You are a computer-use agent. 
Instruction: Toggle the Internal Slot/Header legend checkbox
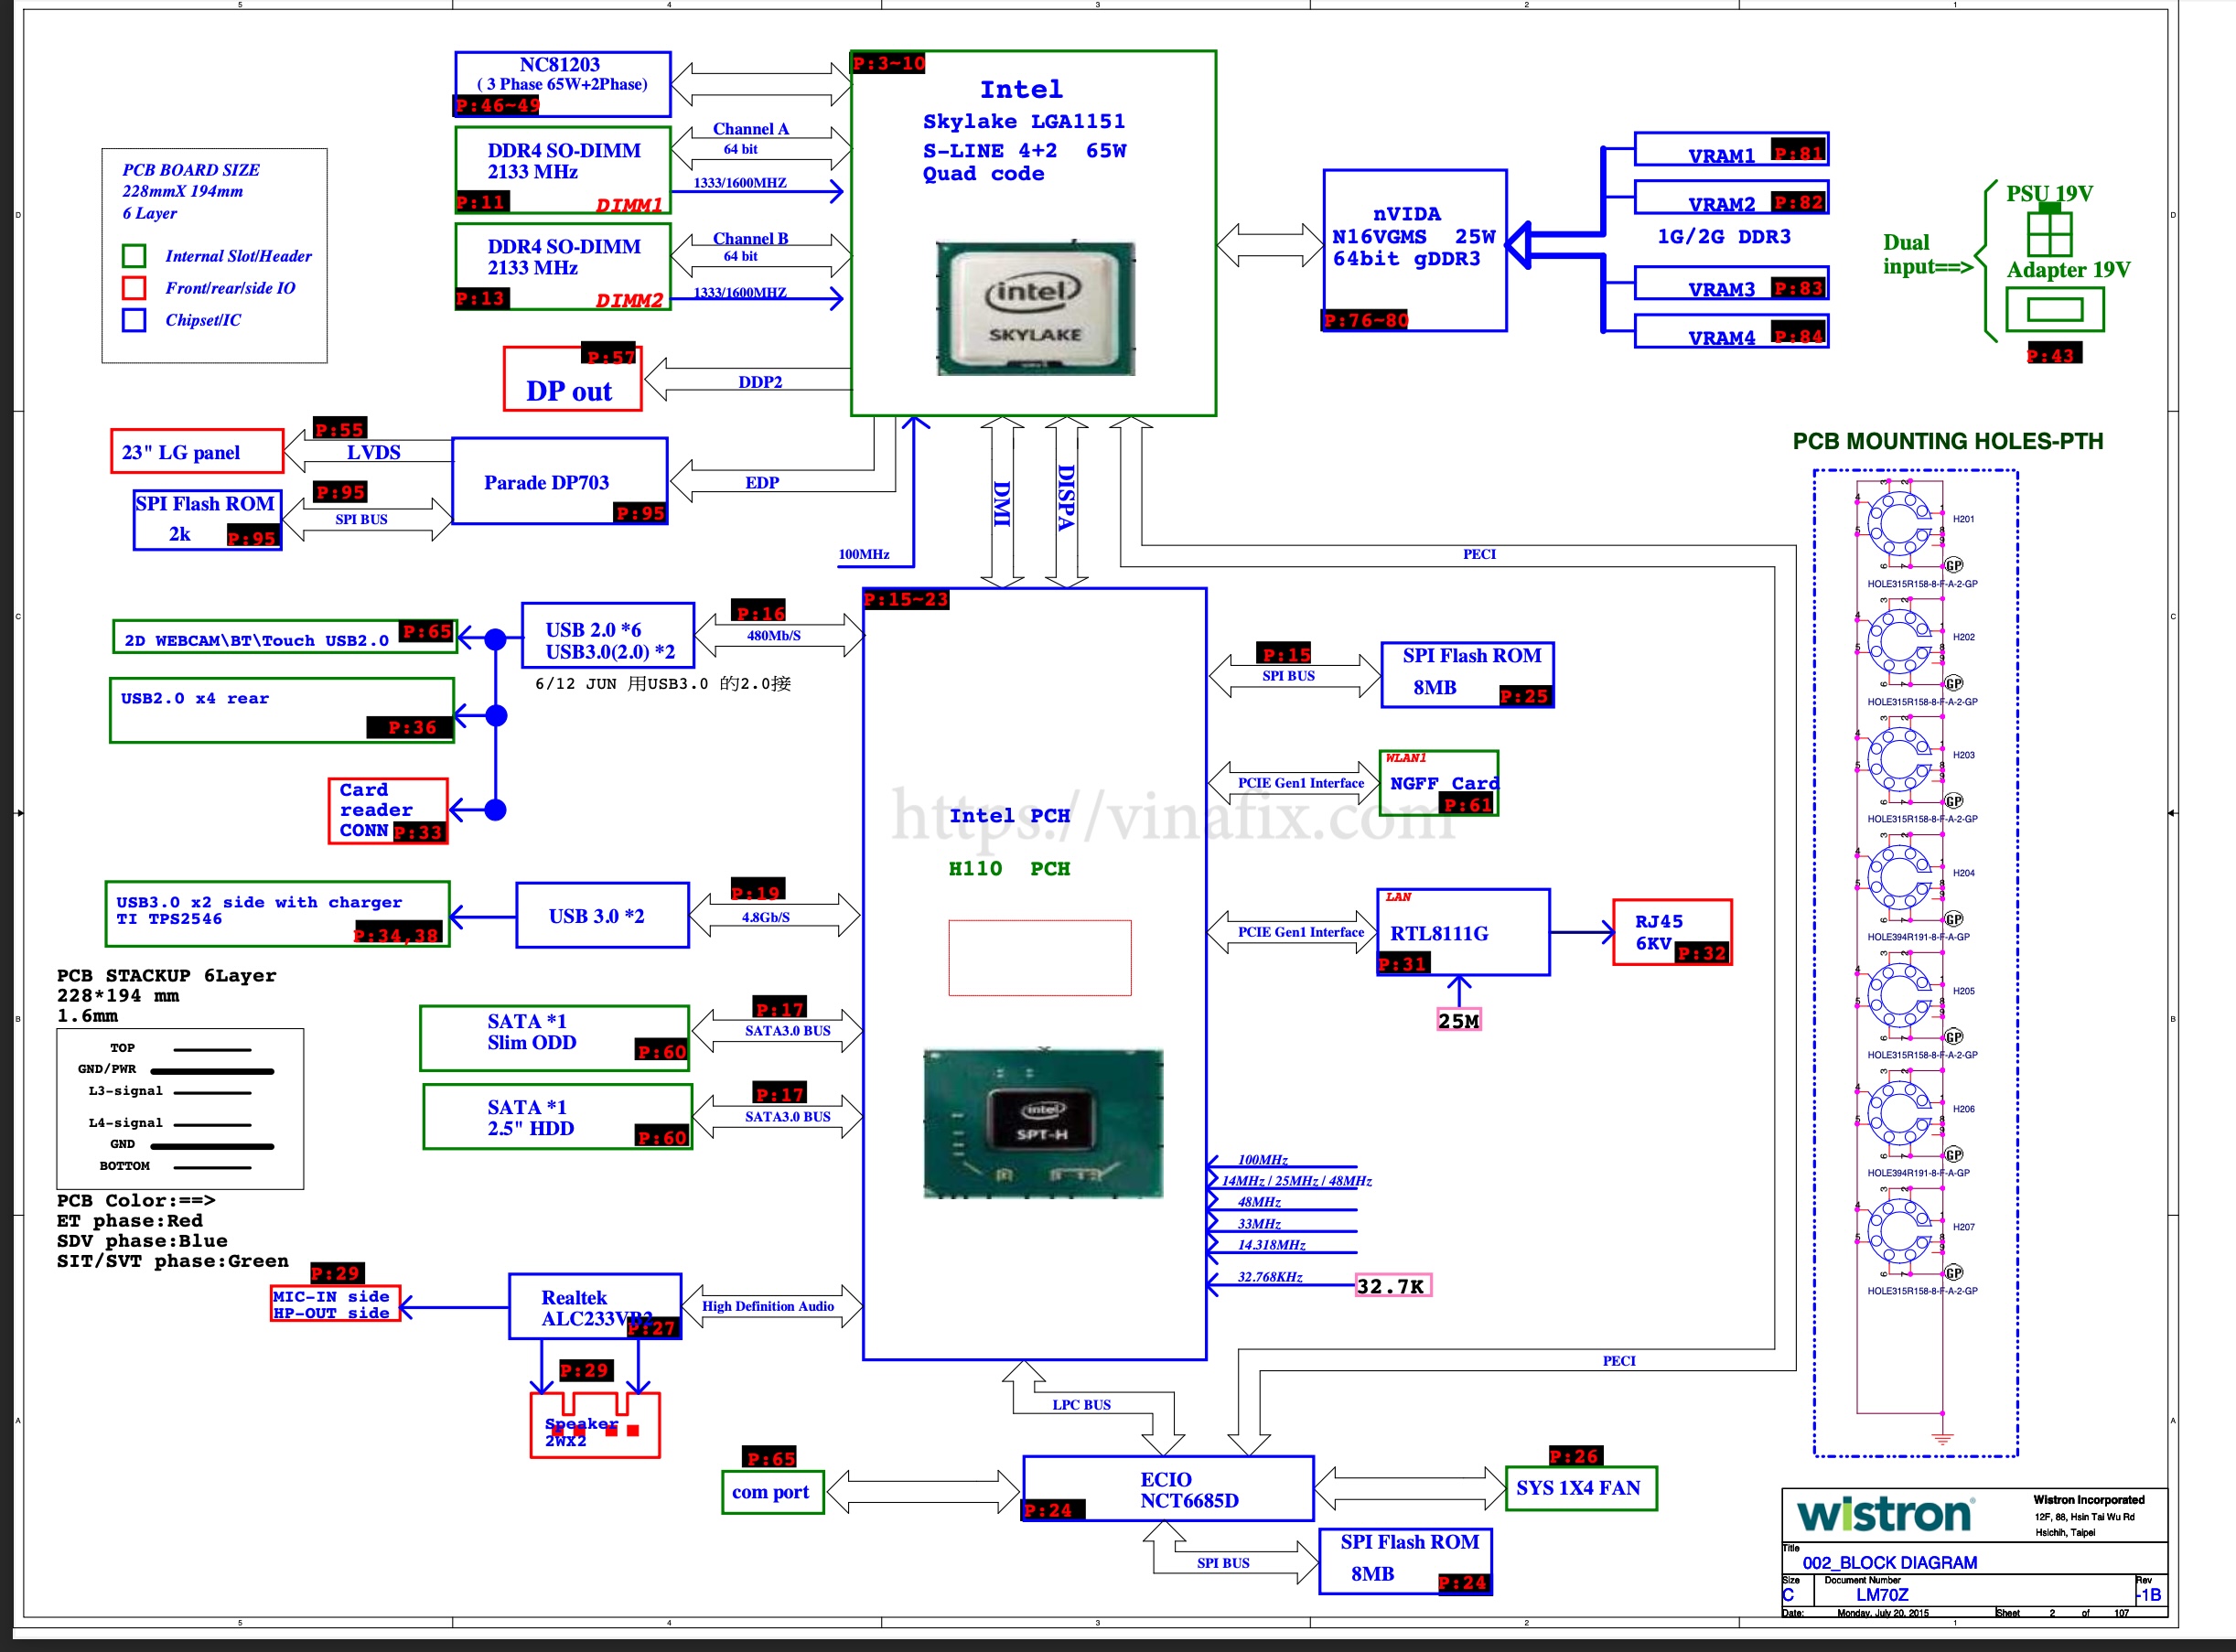[x=136, y=255]
